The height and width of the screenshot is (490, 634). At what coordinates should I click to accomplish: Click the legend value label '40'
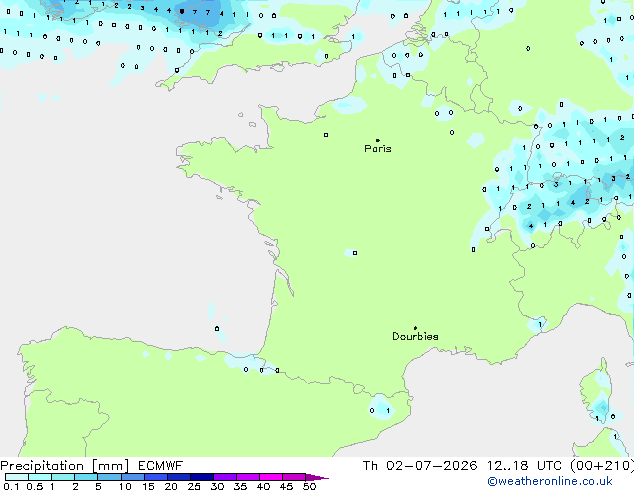point(263,486)
